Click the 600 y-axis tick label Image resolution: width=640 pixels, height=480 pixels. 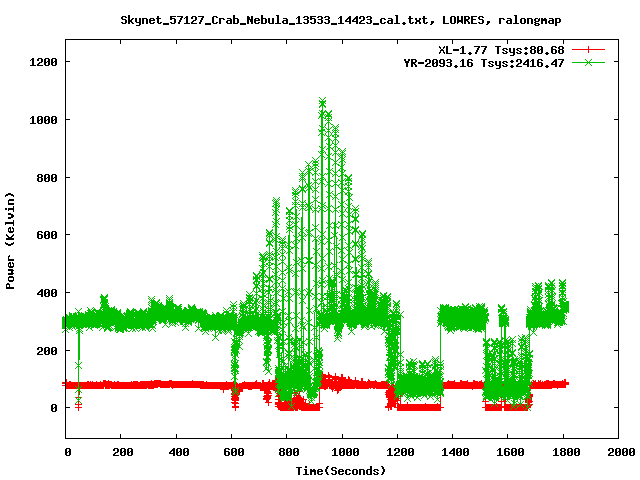47,235
